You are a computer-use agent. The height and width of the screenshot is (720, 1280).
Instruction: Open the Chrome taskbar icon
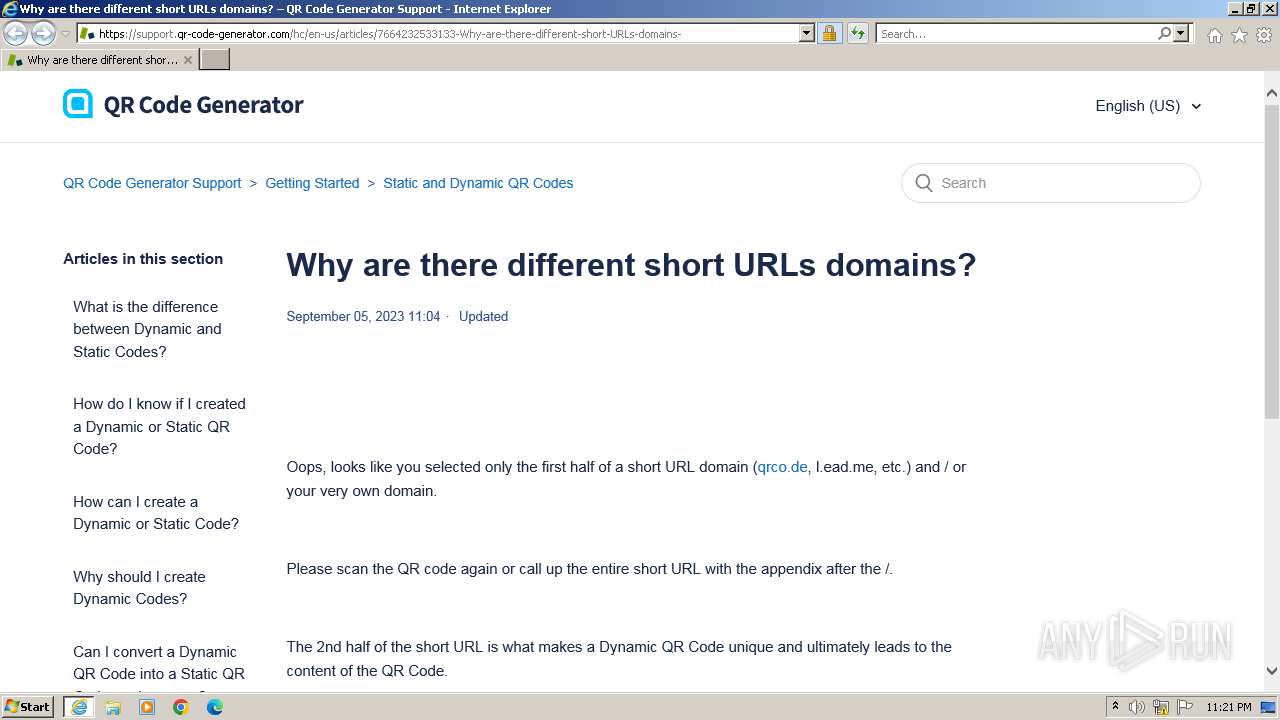pos(181,707)
